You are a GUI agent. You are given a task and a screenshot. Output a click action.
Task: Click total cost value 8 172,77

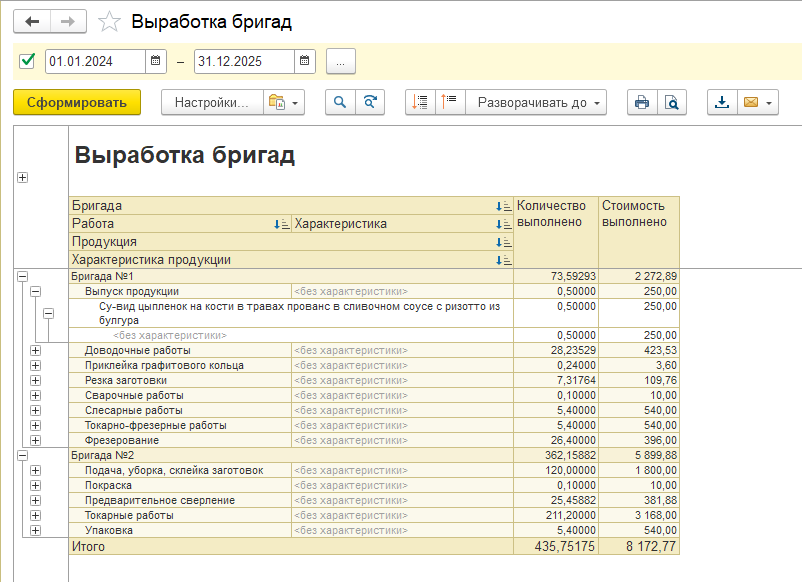point(639,546)
